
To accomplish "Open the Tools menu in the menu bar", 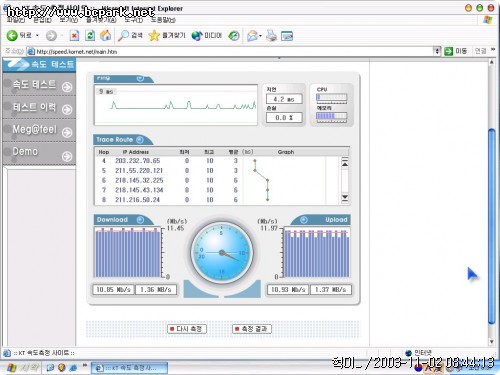I will tap(134, 20).
